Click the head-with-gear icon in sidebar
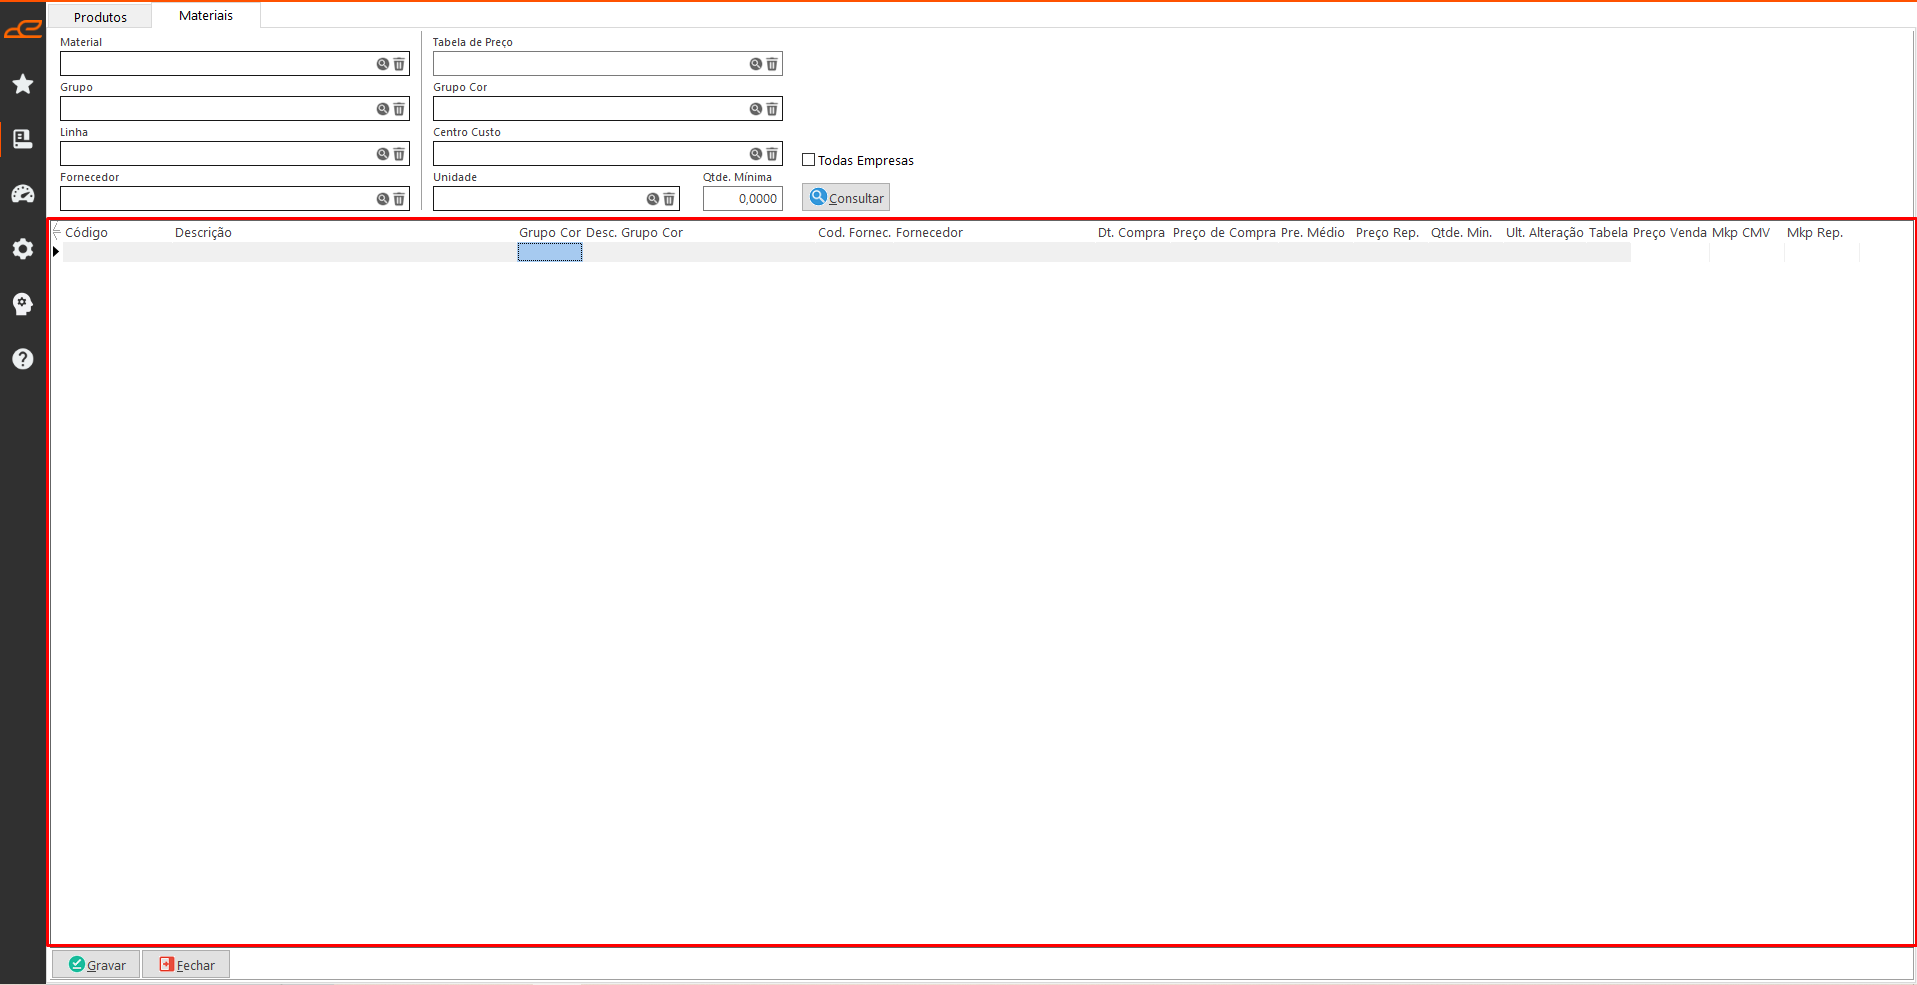The height and width of the screenshot is (985, 1917). click(23, 304)
